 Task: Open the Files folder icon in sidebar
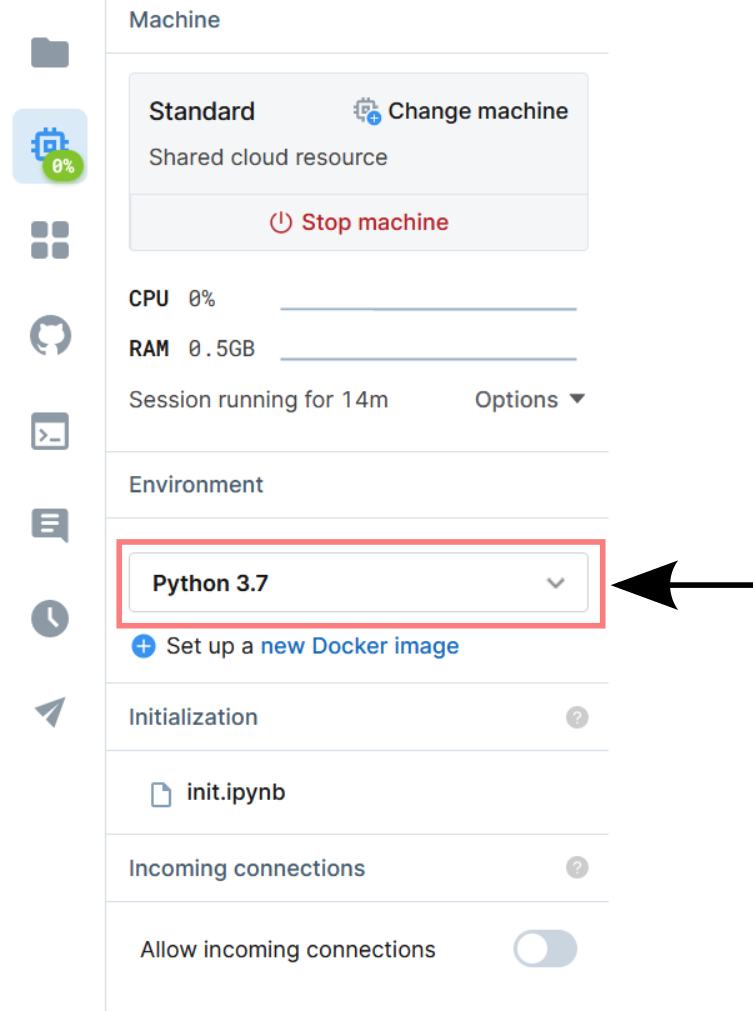tap(50, 53)
